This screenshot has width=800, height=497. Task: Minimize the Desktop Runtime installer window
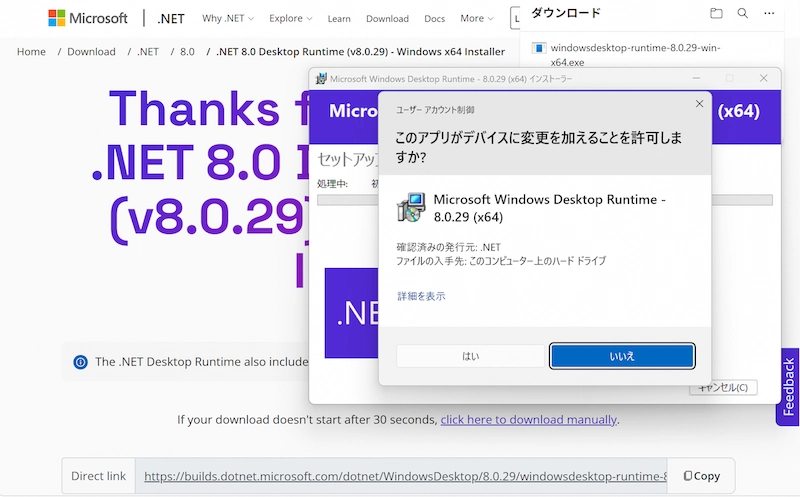[696, 78]
